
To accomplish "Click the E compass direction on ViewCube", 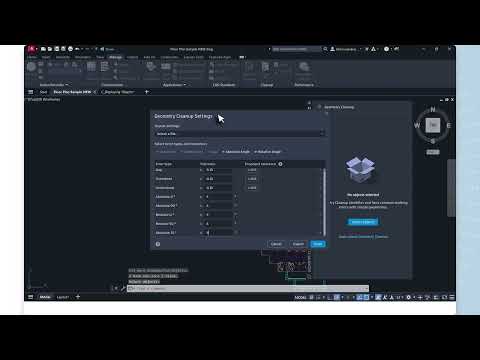I will 448,125.
